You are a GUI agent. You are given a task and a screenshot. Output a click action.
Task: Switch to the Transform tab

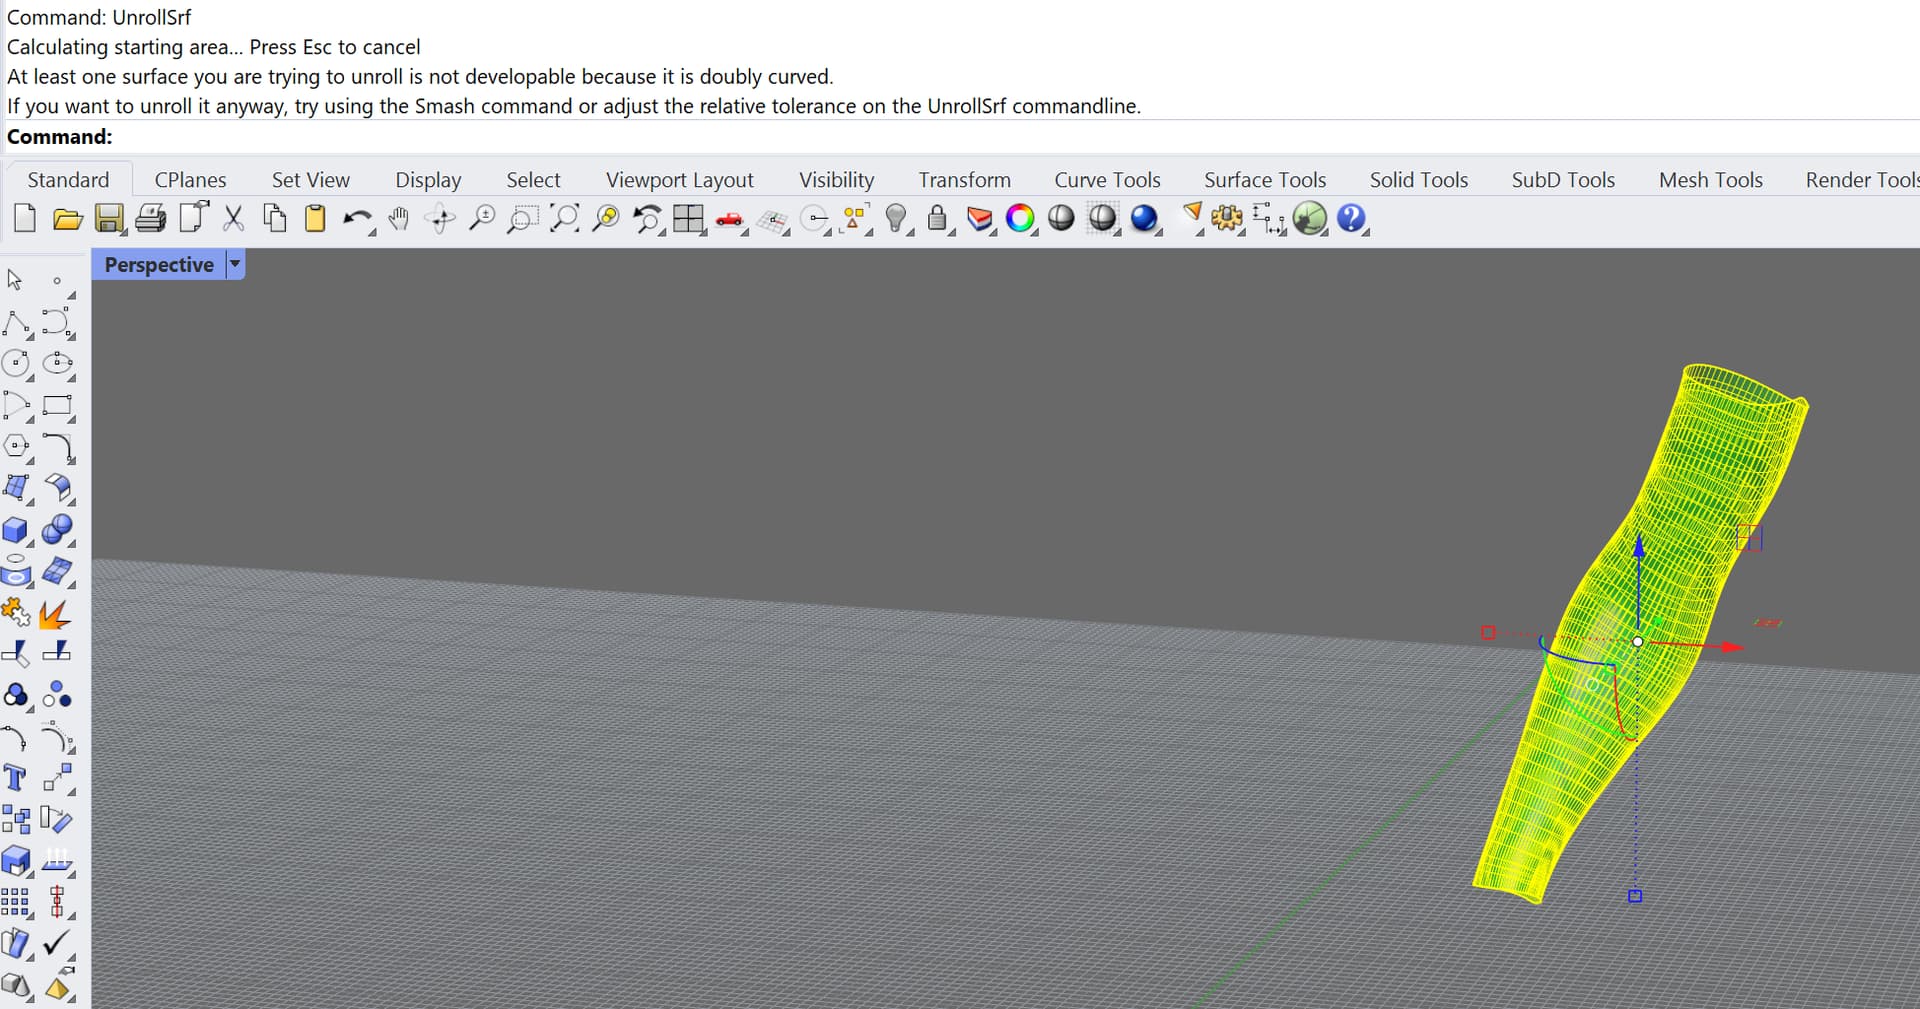964,180
